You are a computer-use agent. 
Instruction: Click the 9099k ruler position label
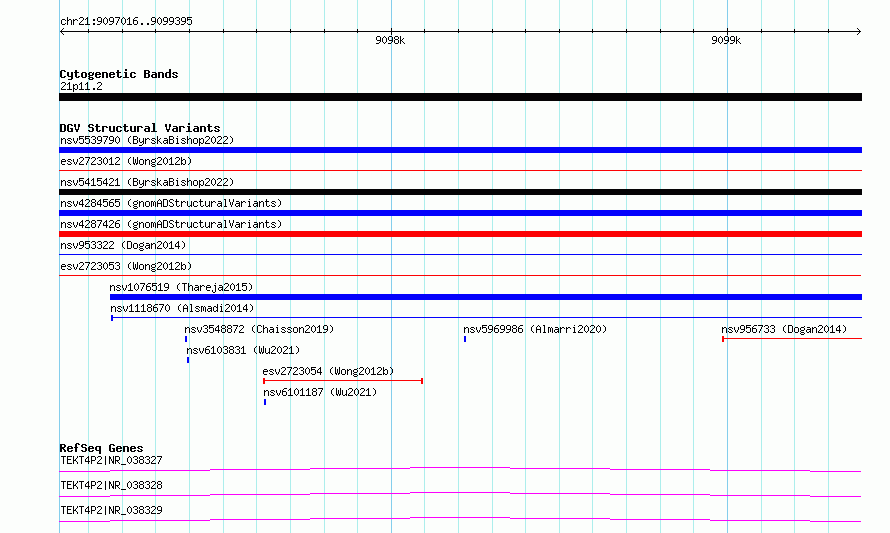(726, 40)
